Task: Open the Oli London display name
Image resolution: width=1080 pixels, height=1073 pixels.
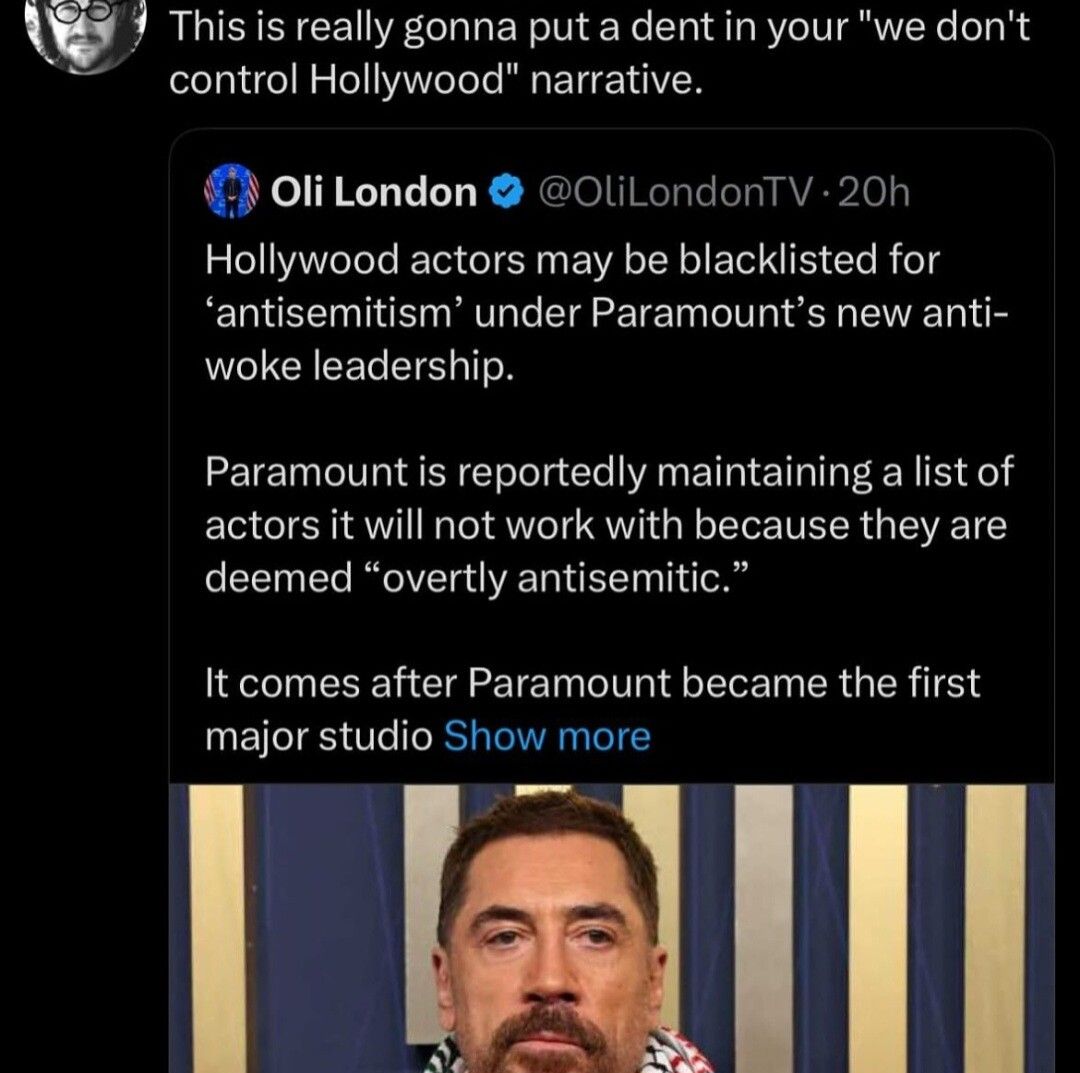Action: click(374, 191)
